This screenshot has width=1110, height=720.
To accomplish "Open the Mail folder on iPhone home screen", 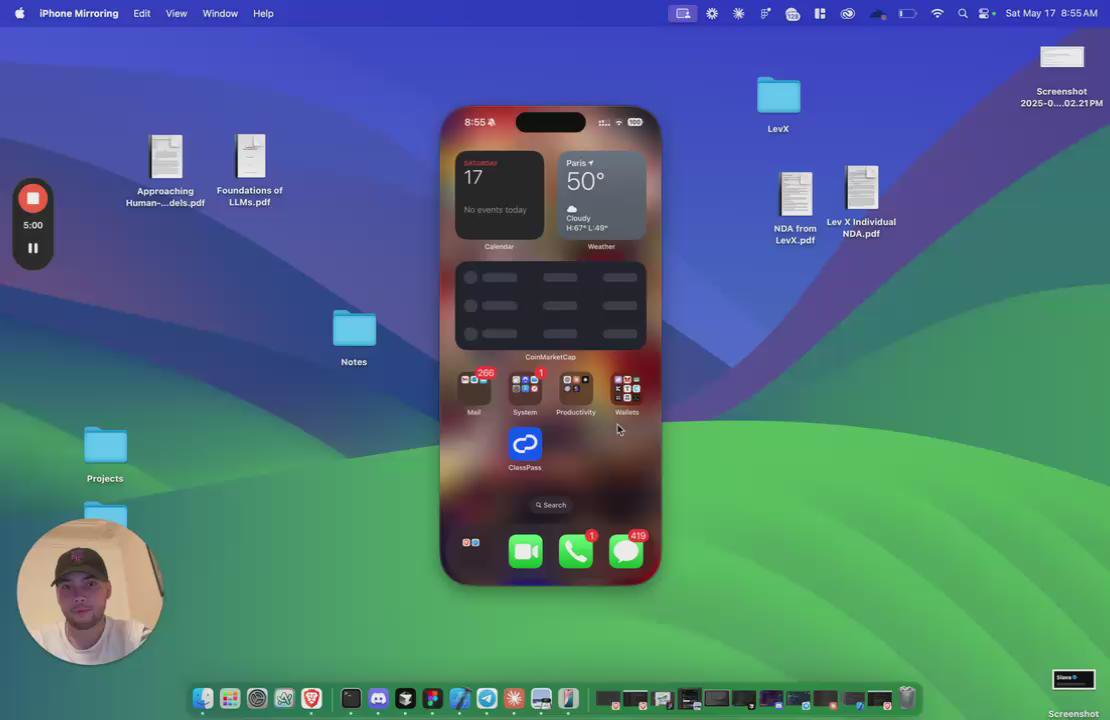I will pos(474,389).
